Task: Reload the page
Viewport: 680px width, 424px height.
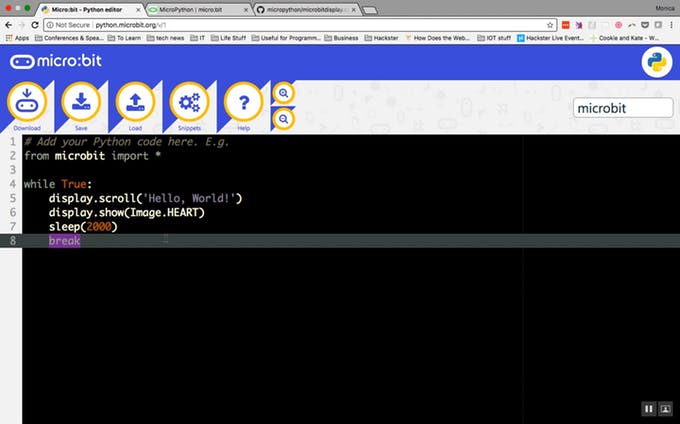Action: [x=35, y=25]
